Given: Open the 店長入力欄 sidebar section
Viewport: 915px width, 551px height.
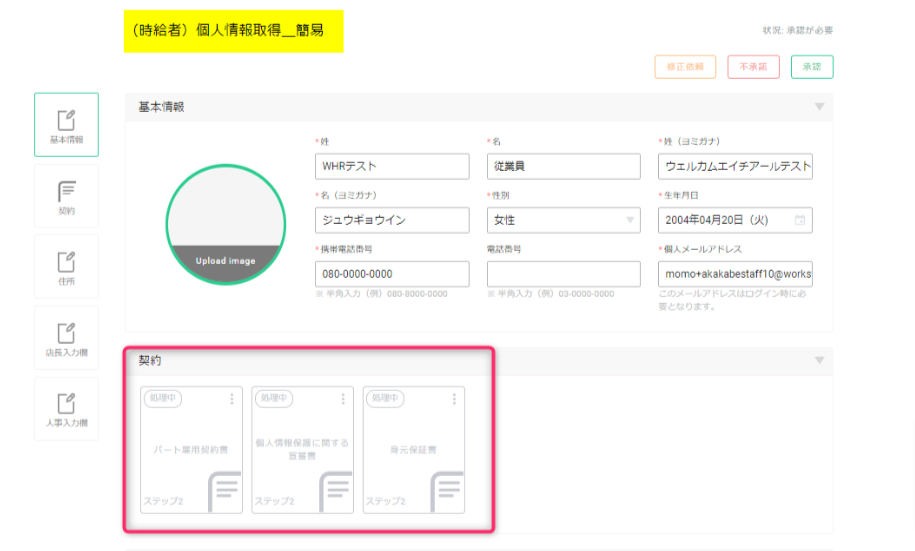Looking at the screenshot, I should 67,338.
